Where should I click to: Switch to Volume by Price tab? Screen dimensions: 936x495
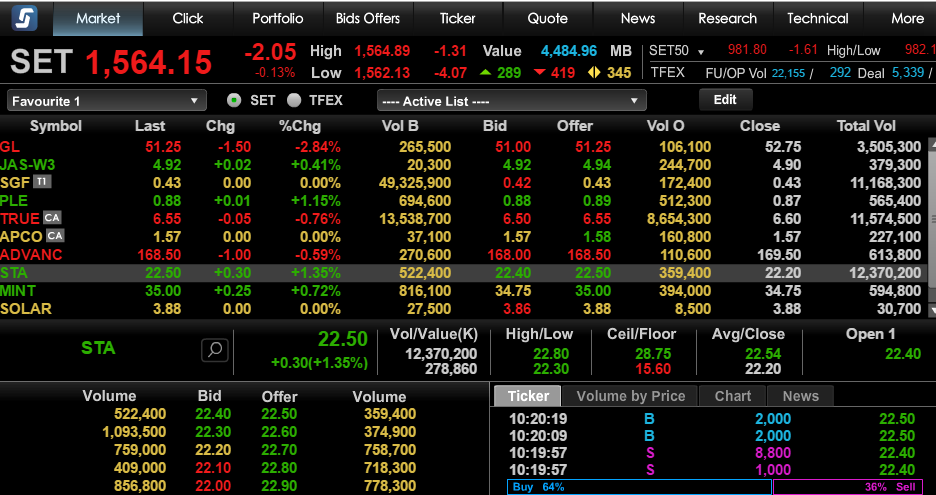click(630, 396)
